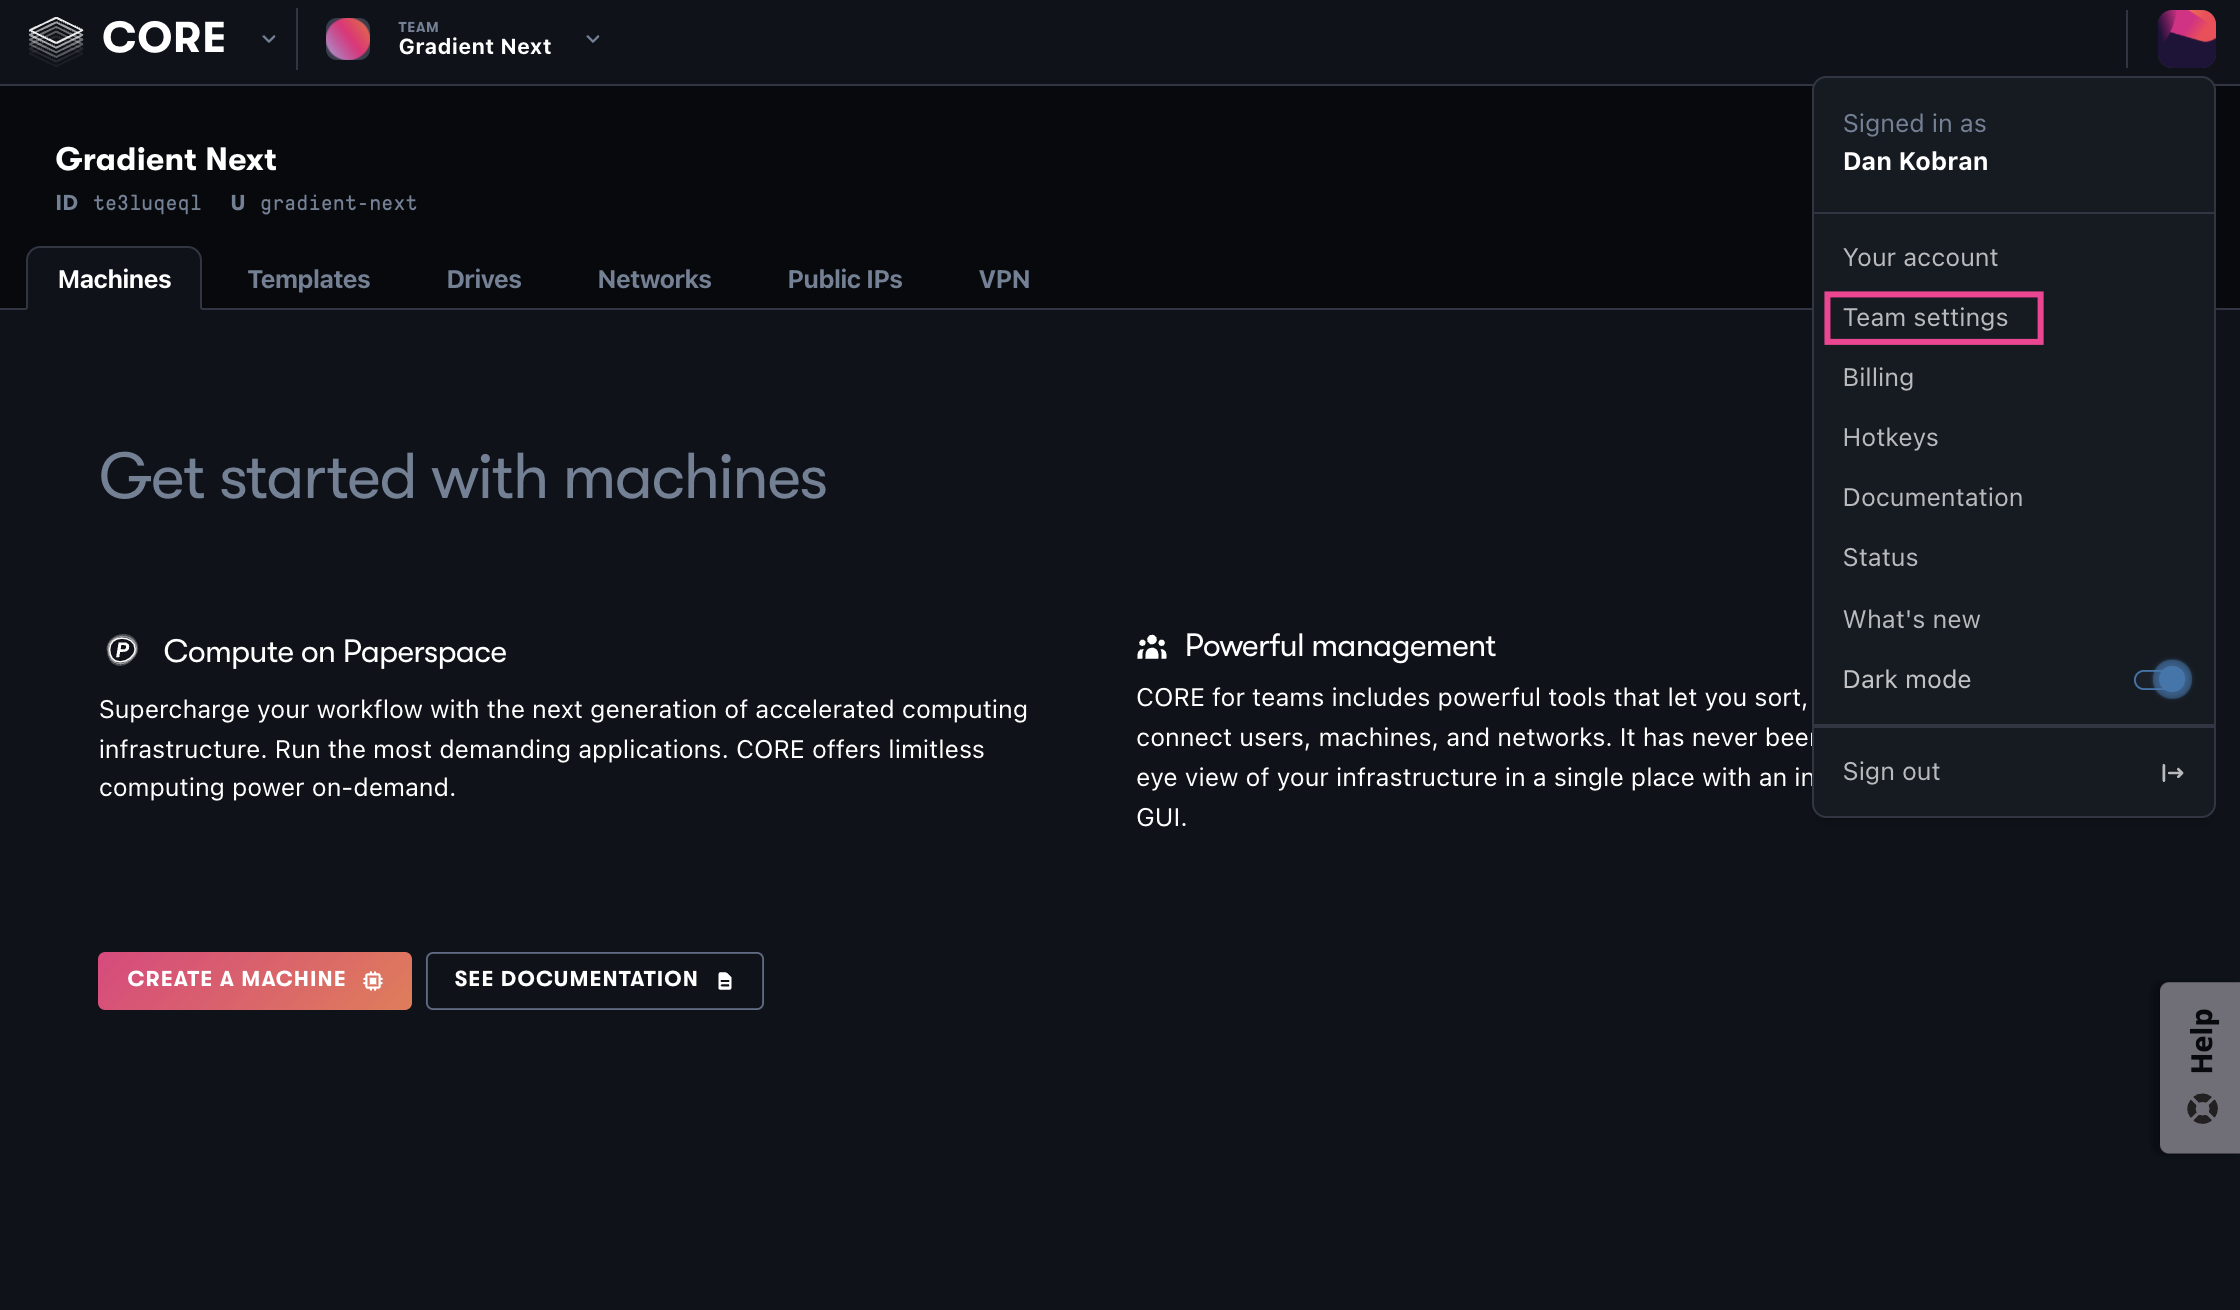
Task: Click the Dan Kobran name in menu
Action: [1915, 161]
